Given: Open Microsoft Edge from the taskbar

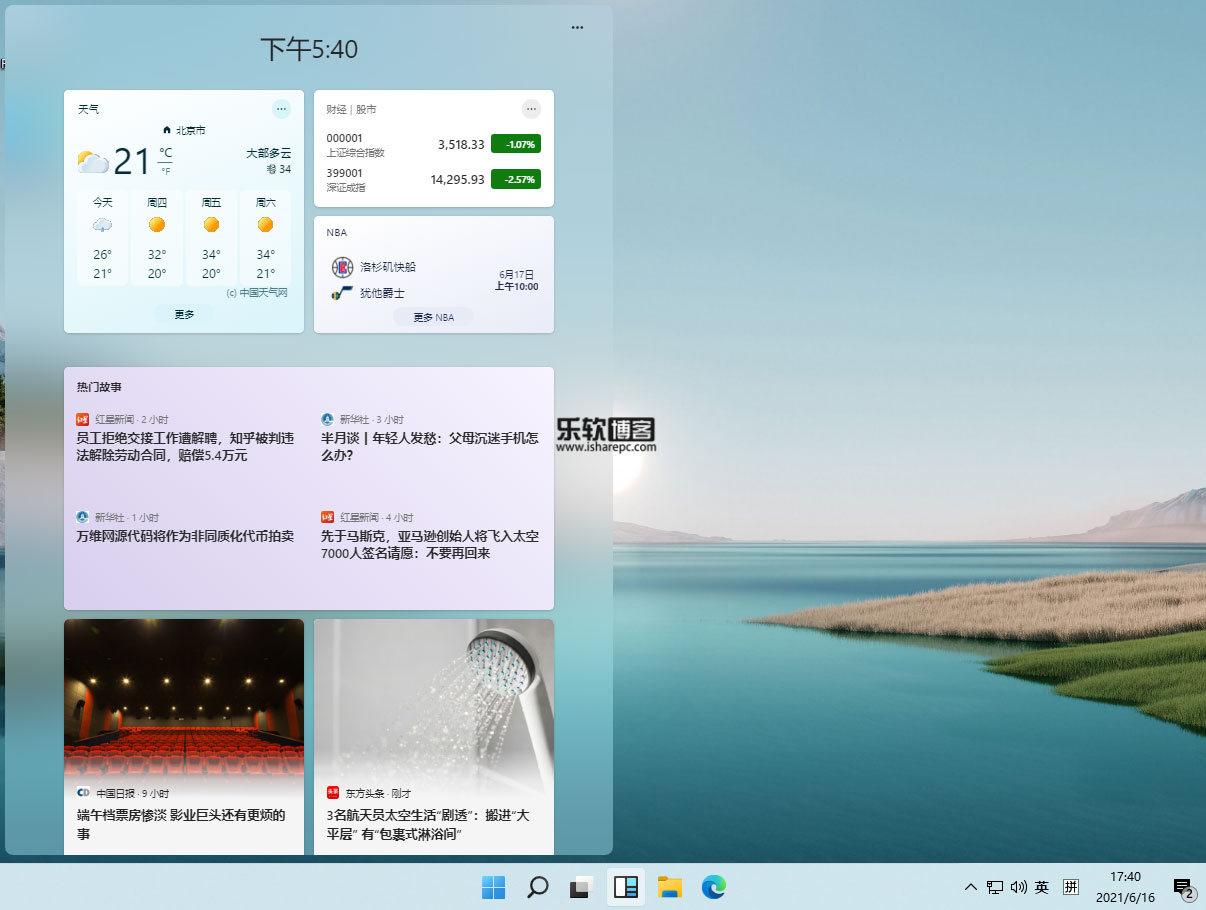Looking at the screenshot, I should point(713,886).
